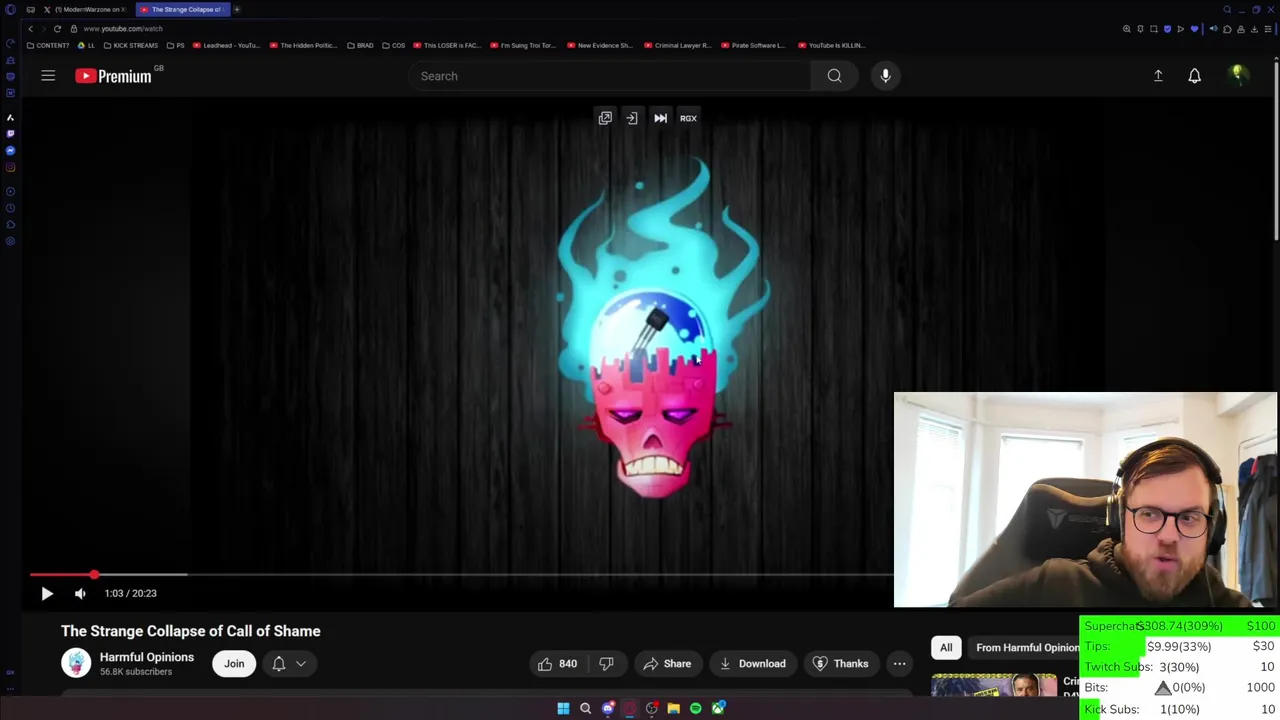The width and height of the screenshot is (1280, 720).
Task: Open Windows taskbar search
Action: click(x=585, y=708)
